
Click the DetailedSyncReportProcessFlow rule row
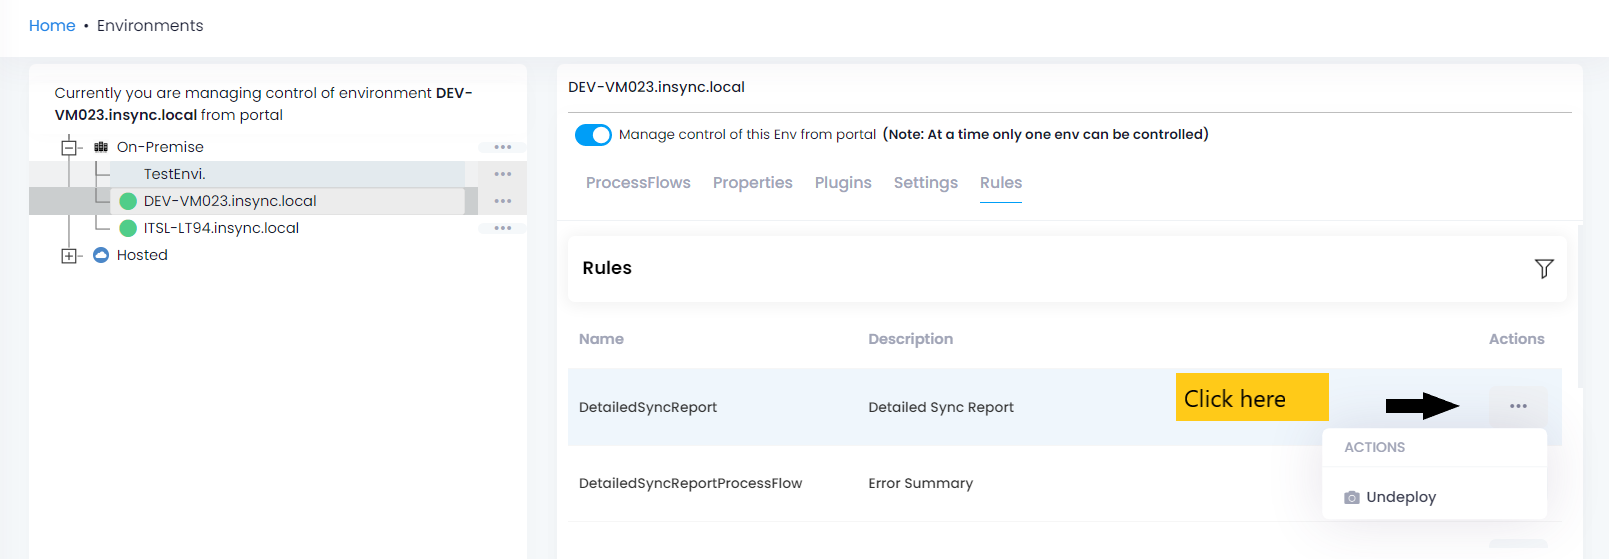[690, 483]
